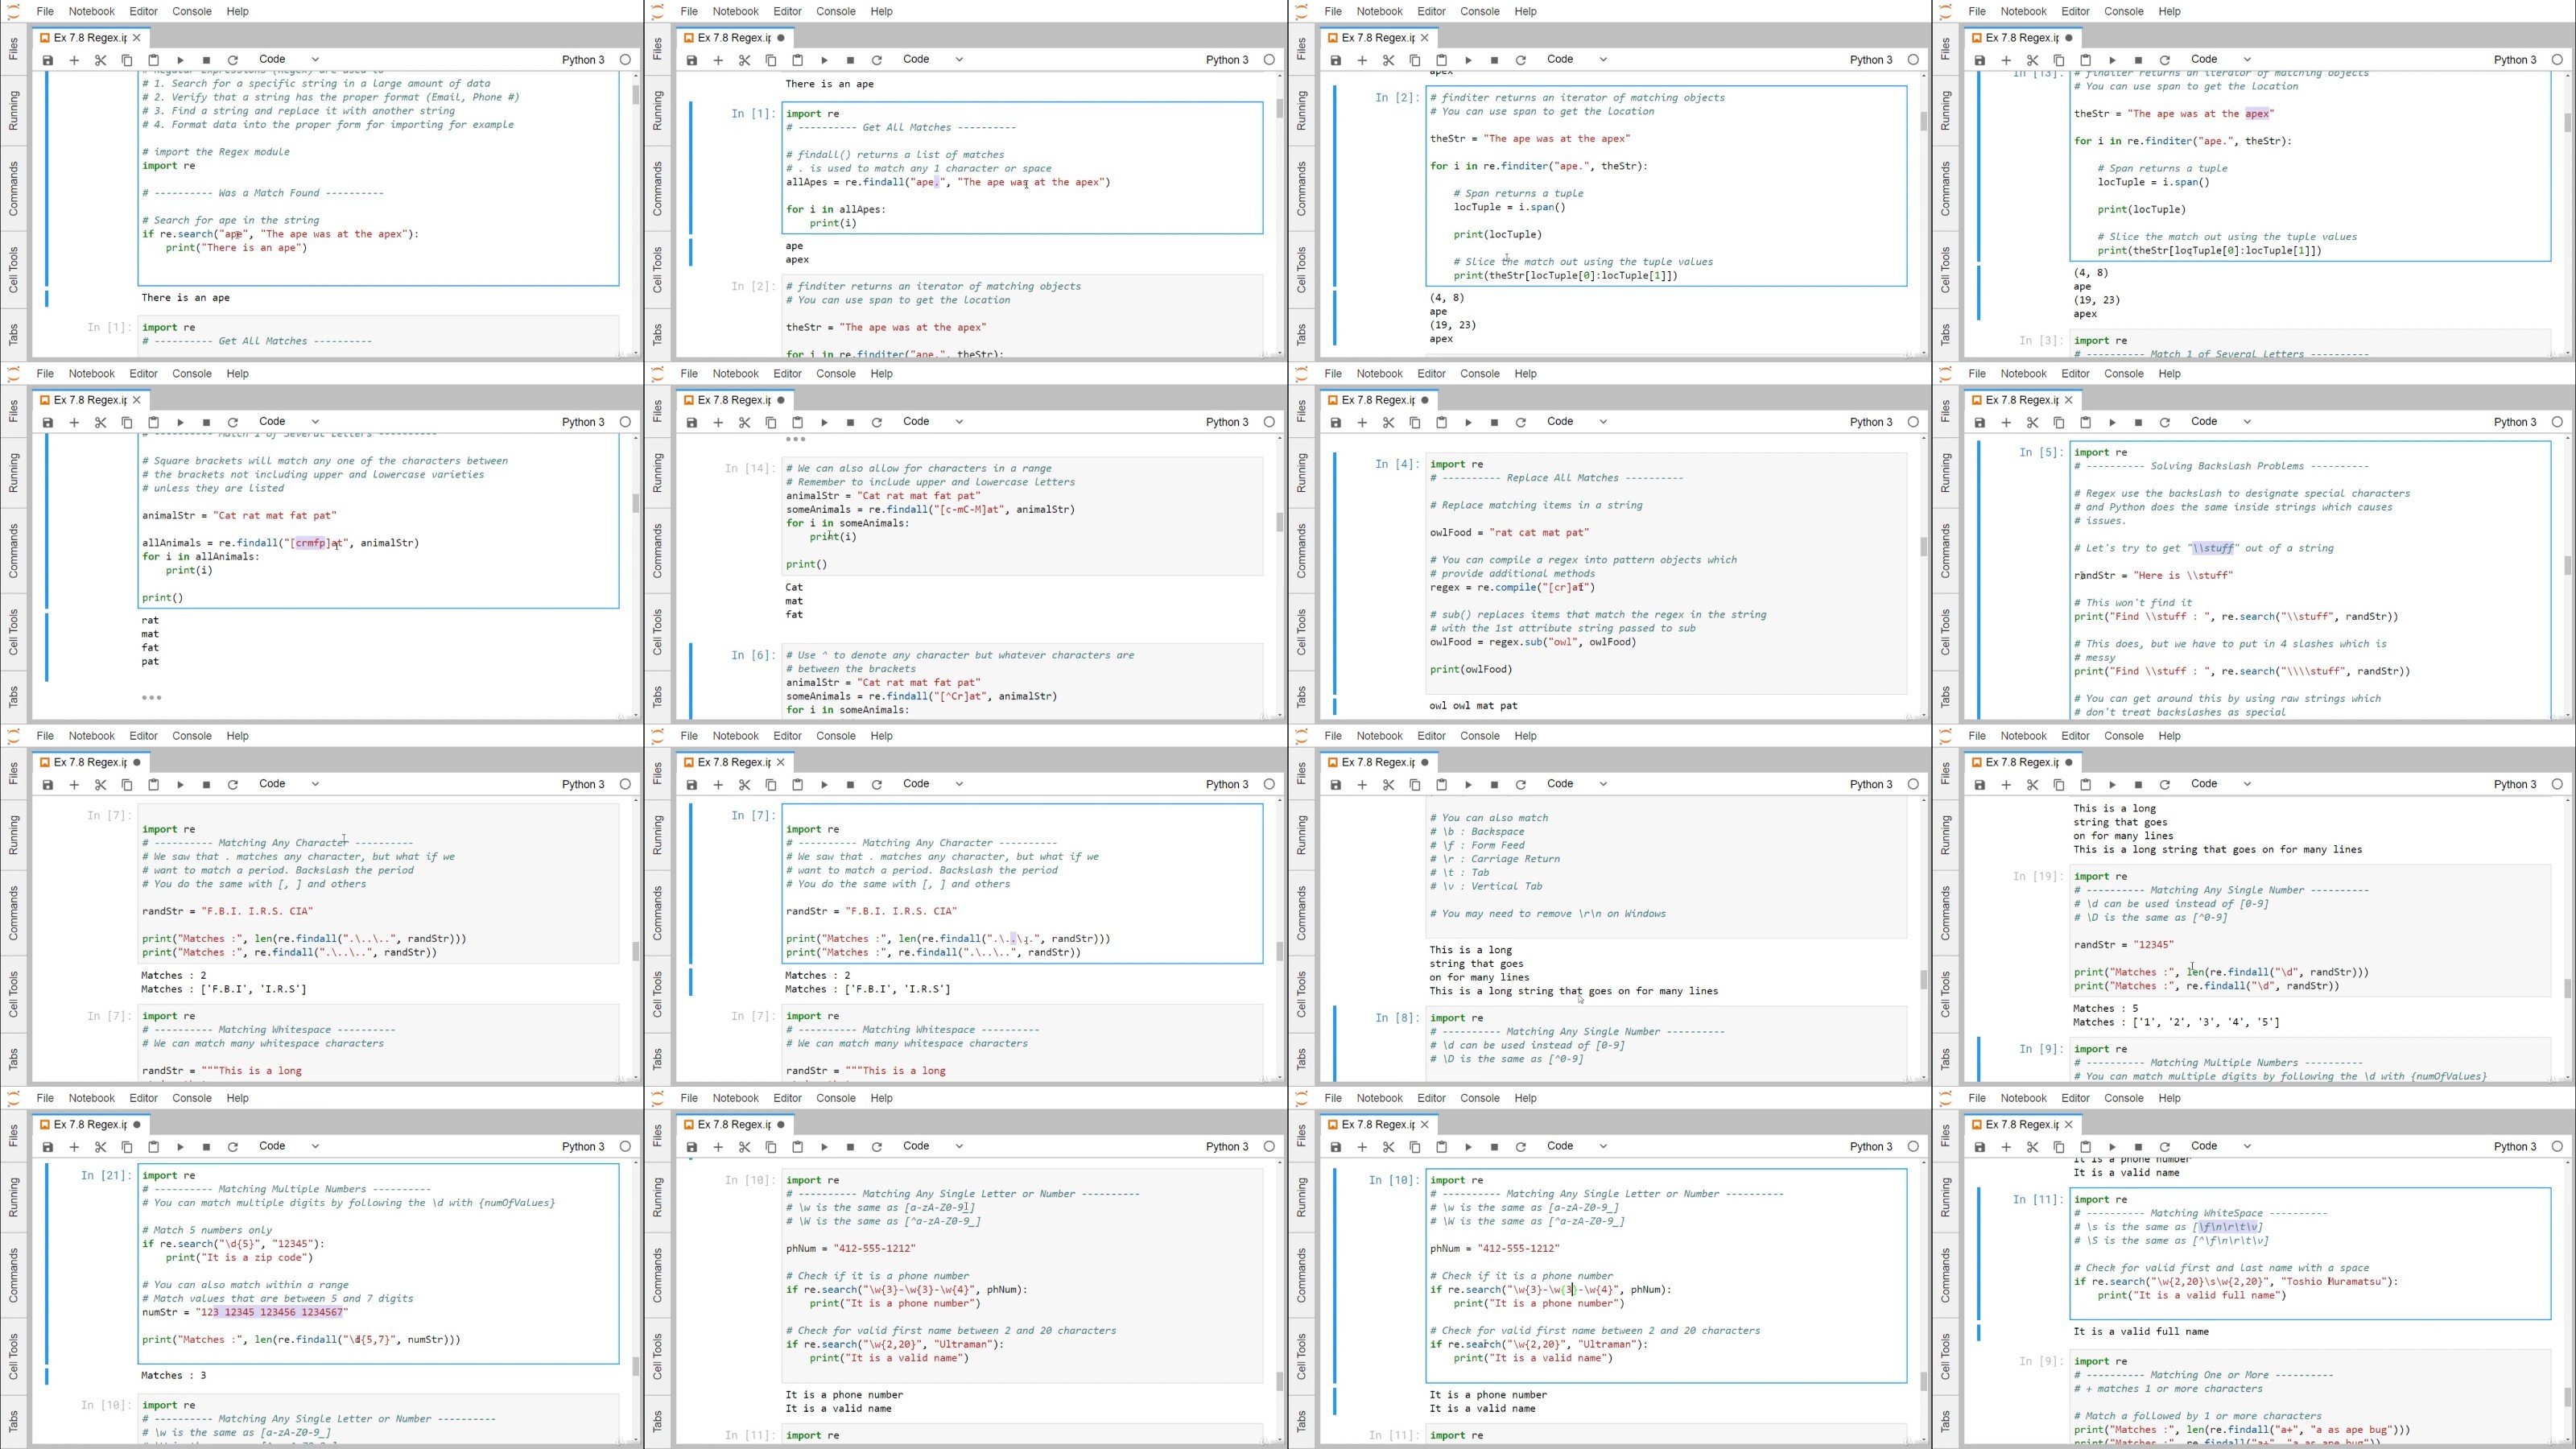Toggle Files sidebar in crmfp Square brackets notebook
Screen dimensions: 2576x1449
[x=13, y=410]
